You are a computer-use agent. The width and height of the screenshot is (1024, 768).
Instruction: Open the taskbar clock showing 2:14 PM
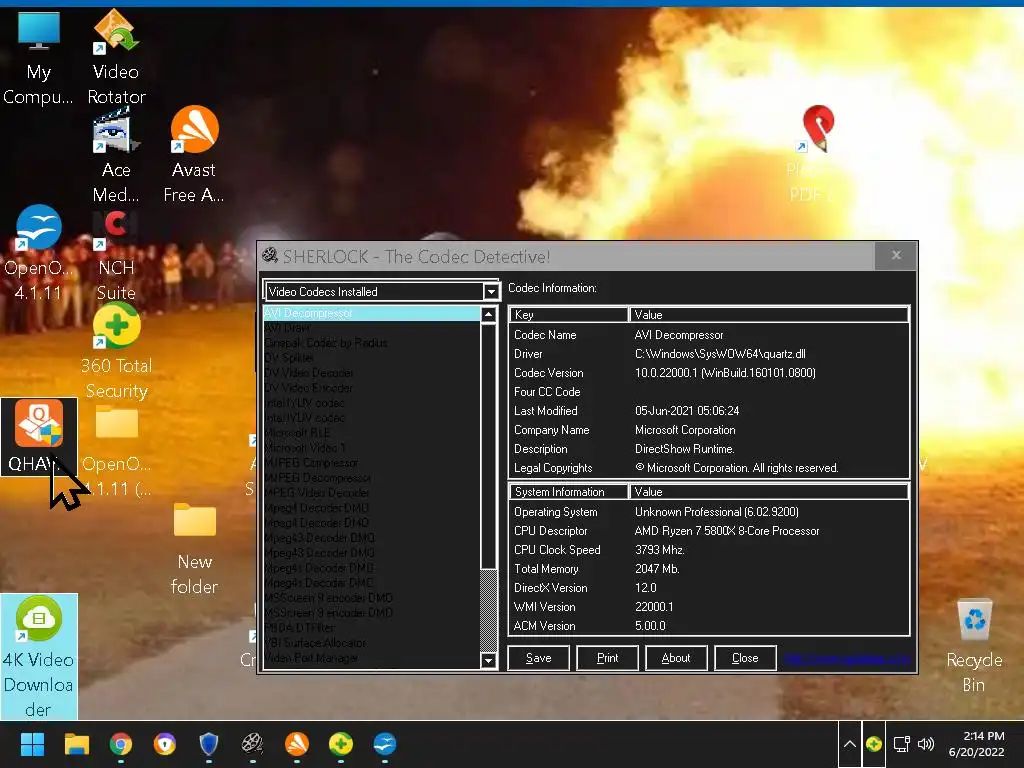point(976,744)
